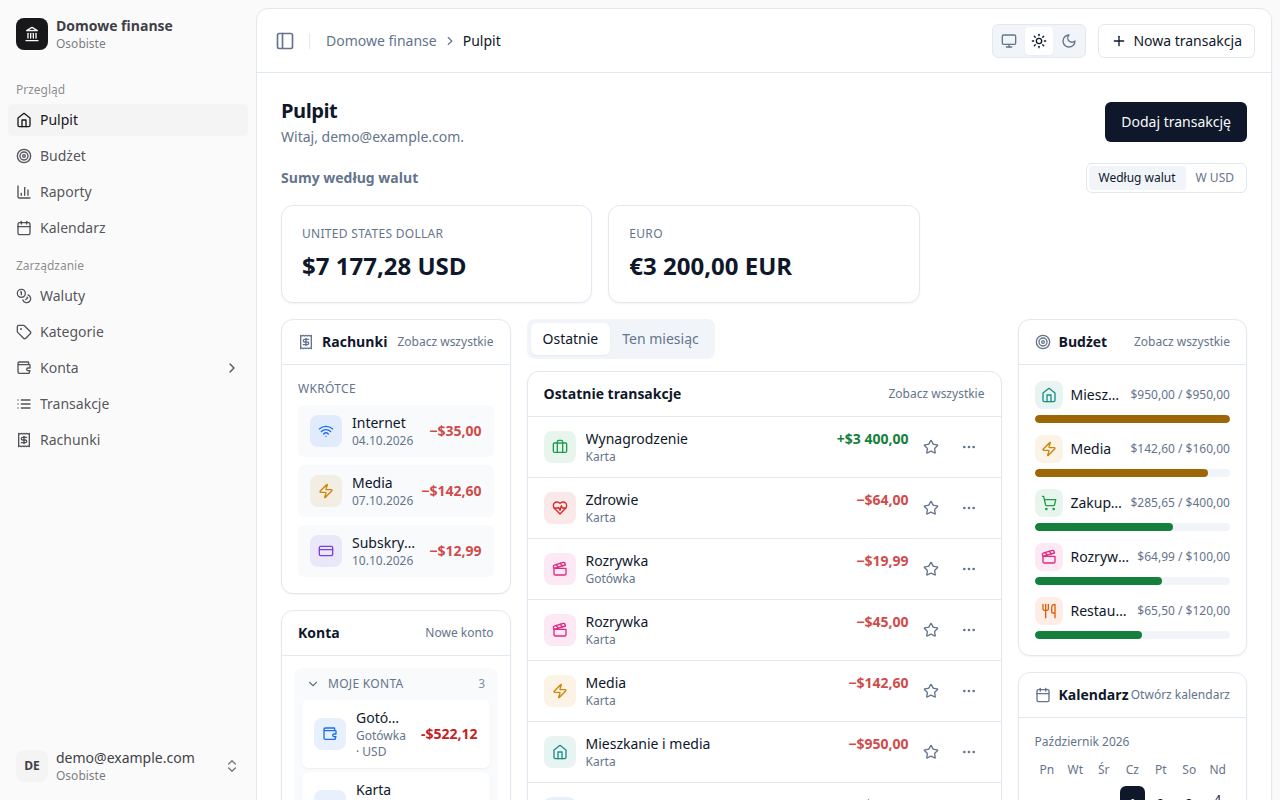Image resolution: width=1280 pixels, height=800 pixels.
Task: Open the demo@example.com account menu
Action: (128, 766)
